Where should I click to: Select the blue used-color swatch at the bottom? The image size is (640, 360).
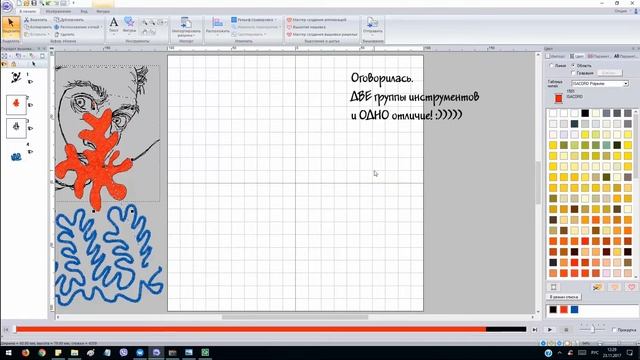coord(574,310)
